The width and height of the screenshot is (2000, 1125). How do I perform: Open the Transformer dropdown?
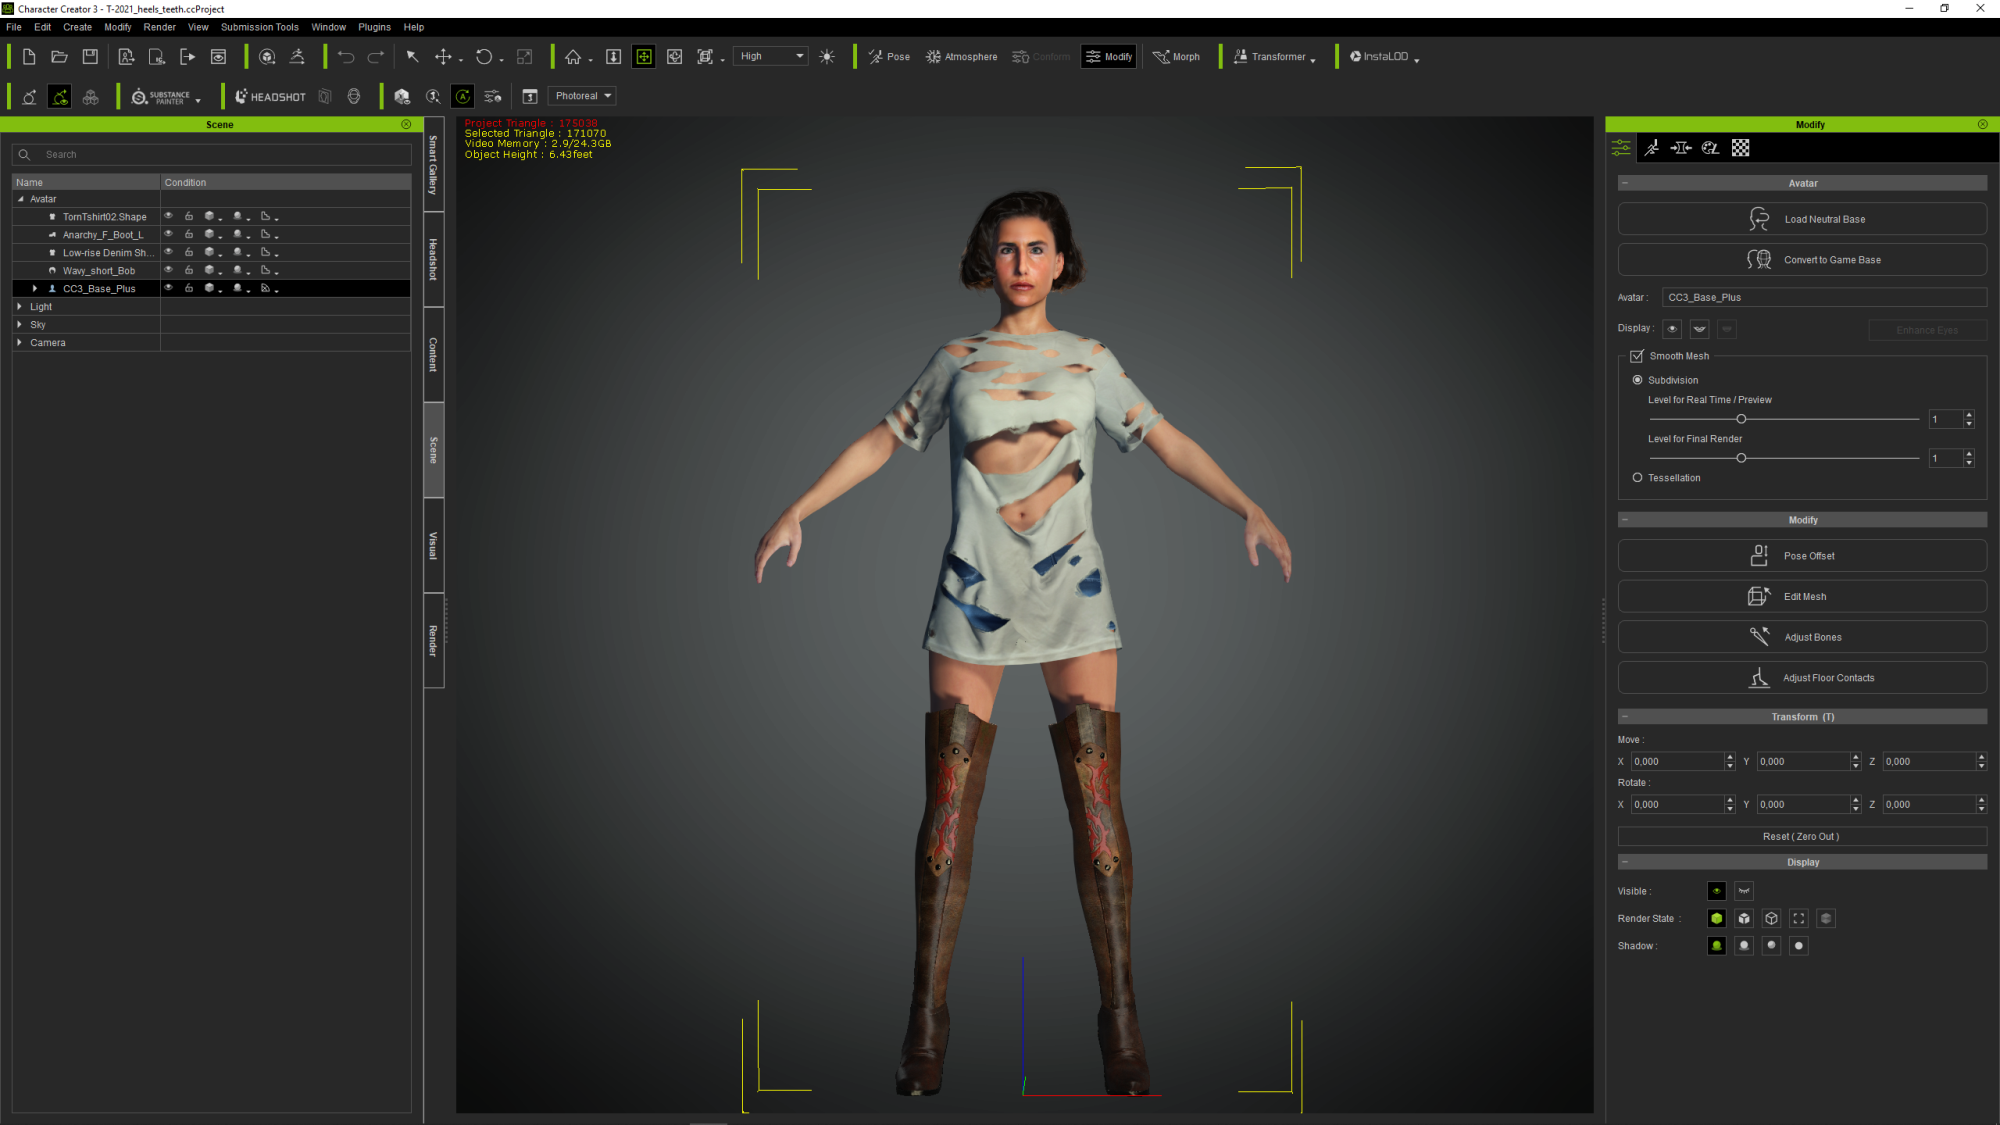(1274, 57)
